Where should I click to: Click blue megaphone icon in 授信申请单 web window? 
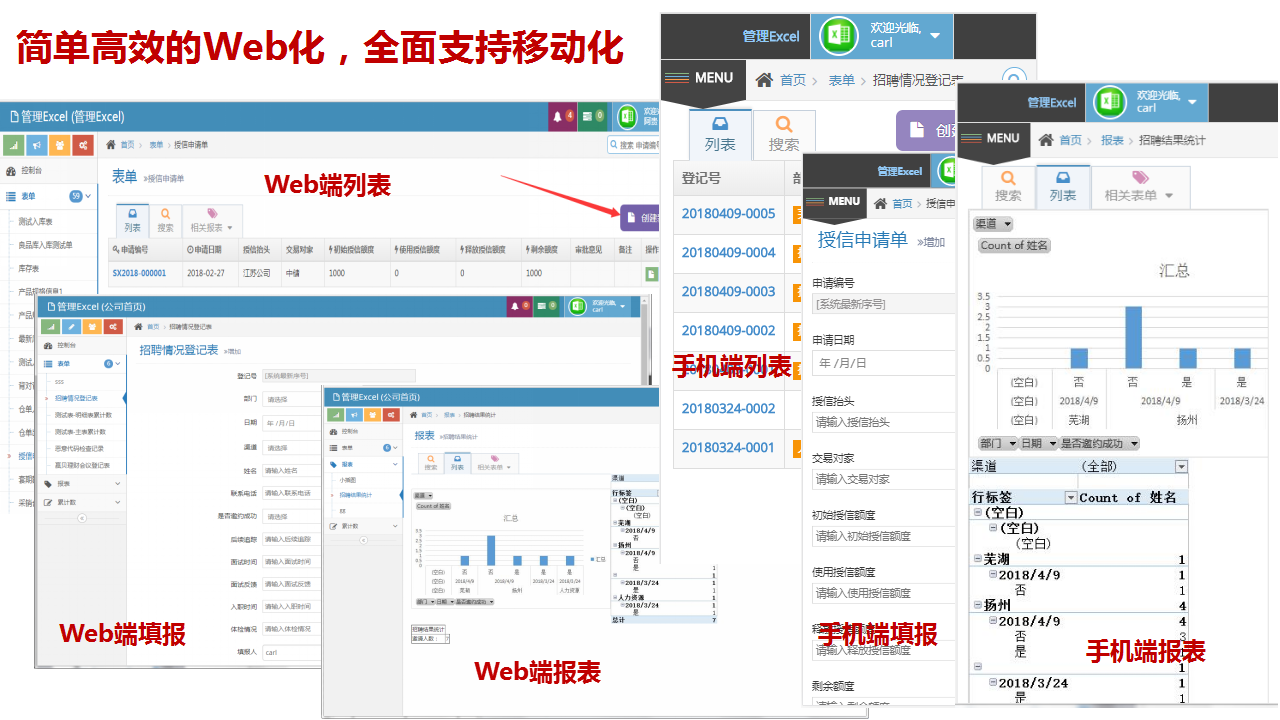(37, 145)
